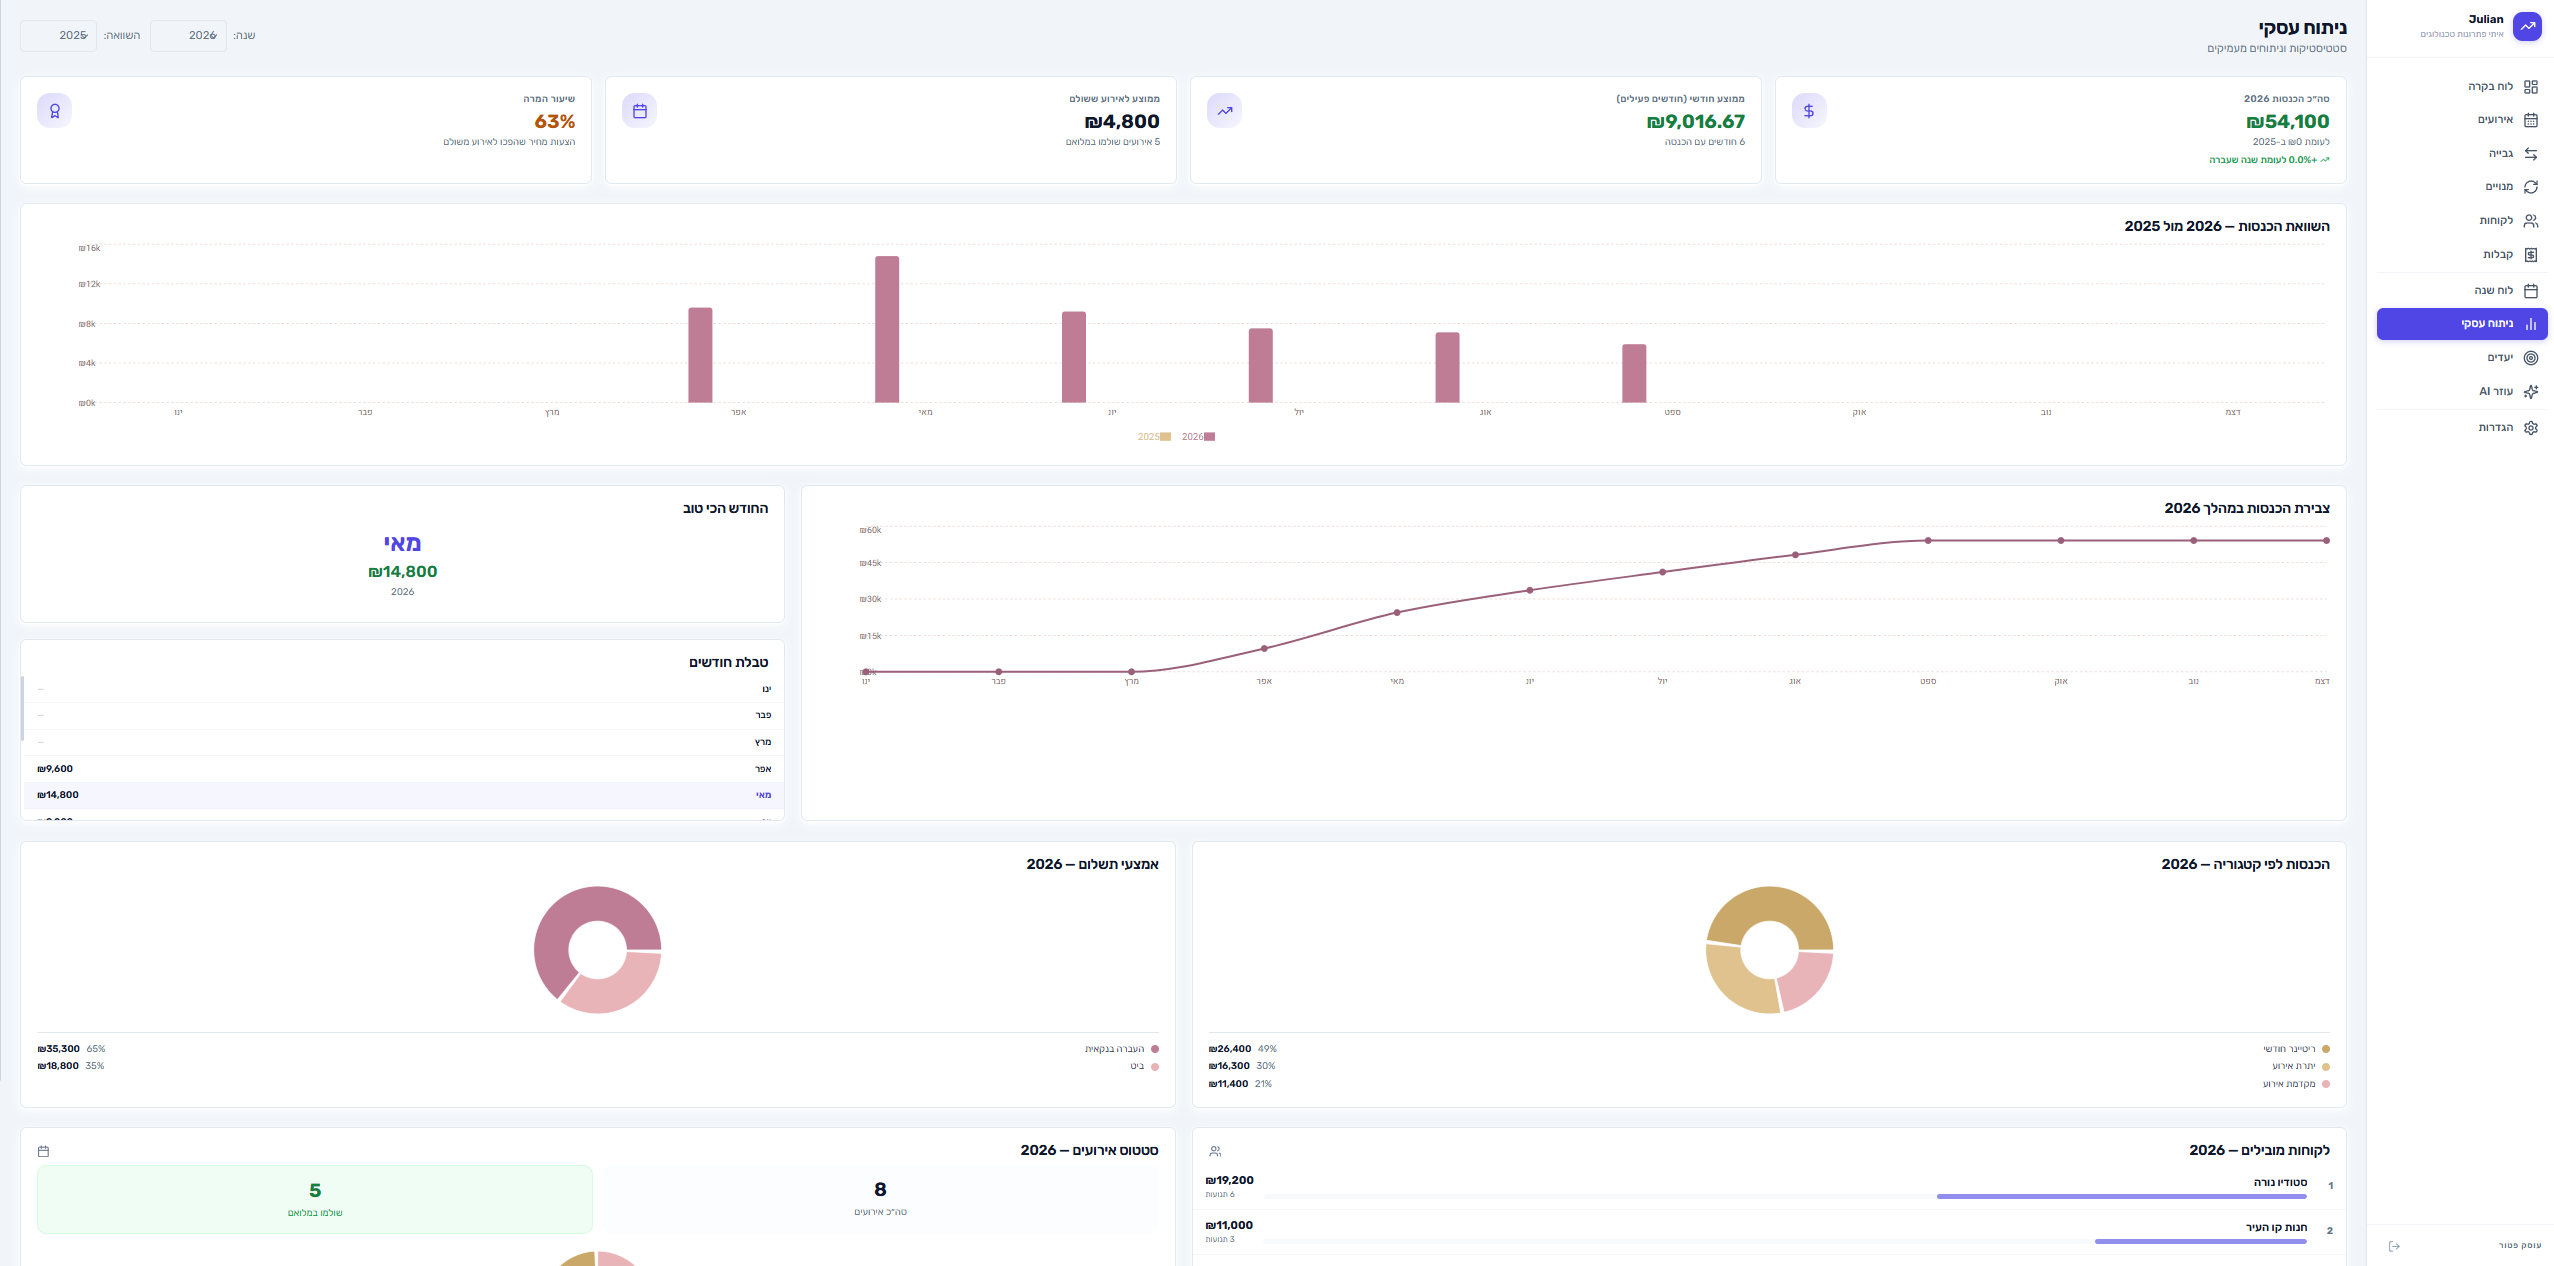Click the 5 שולמו במלואם green status card
This screenshot has height=1266, width=2554.
click(315, 1199)
